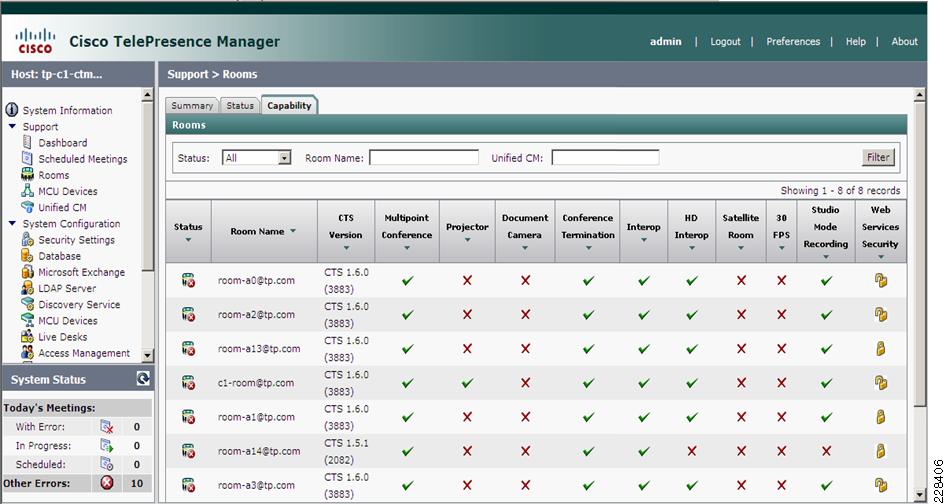Click the In Progress meetings icon
The width and height of the screenshot is (944, 504).
(x=106, y=446)
